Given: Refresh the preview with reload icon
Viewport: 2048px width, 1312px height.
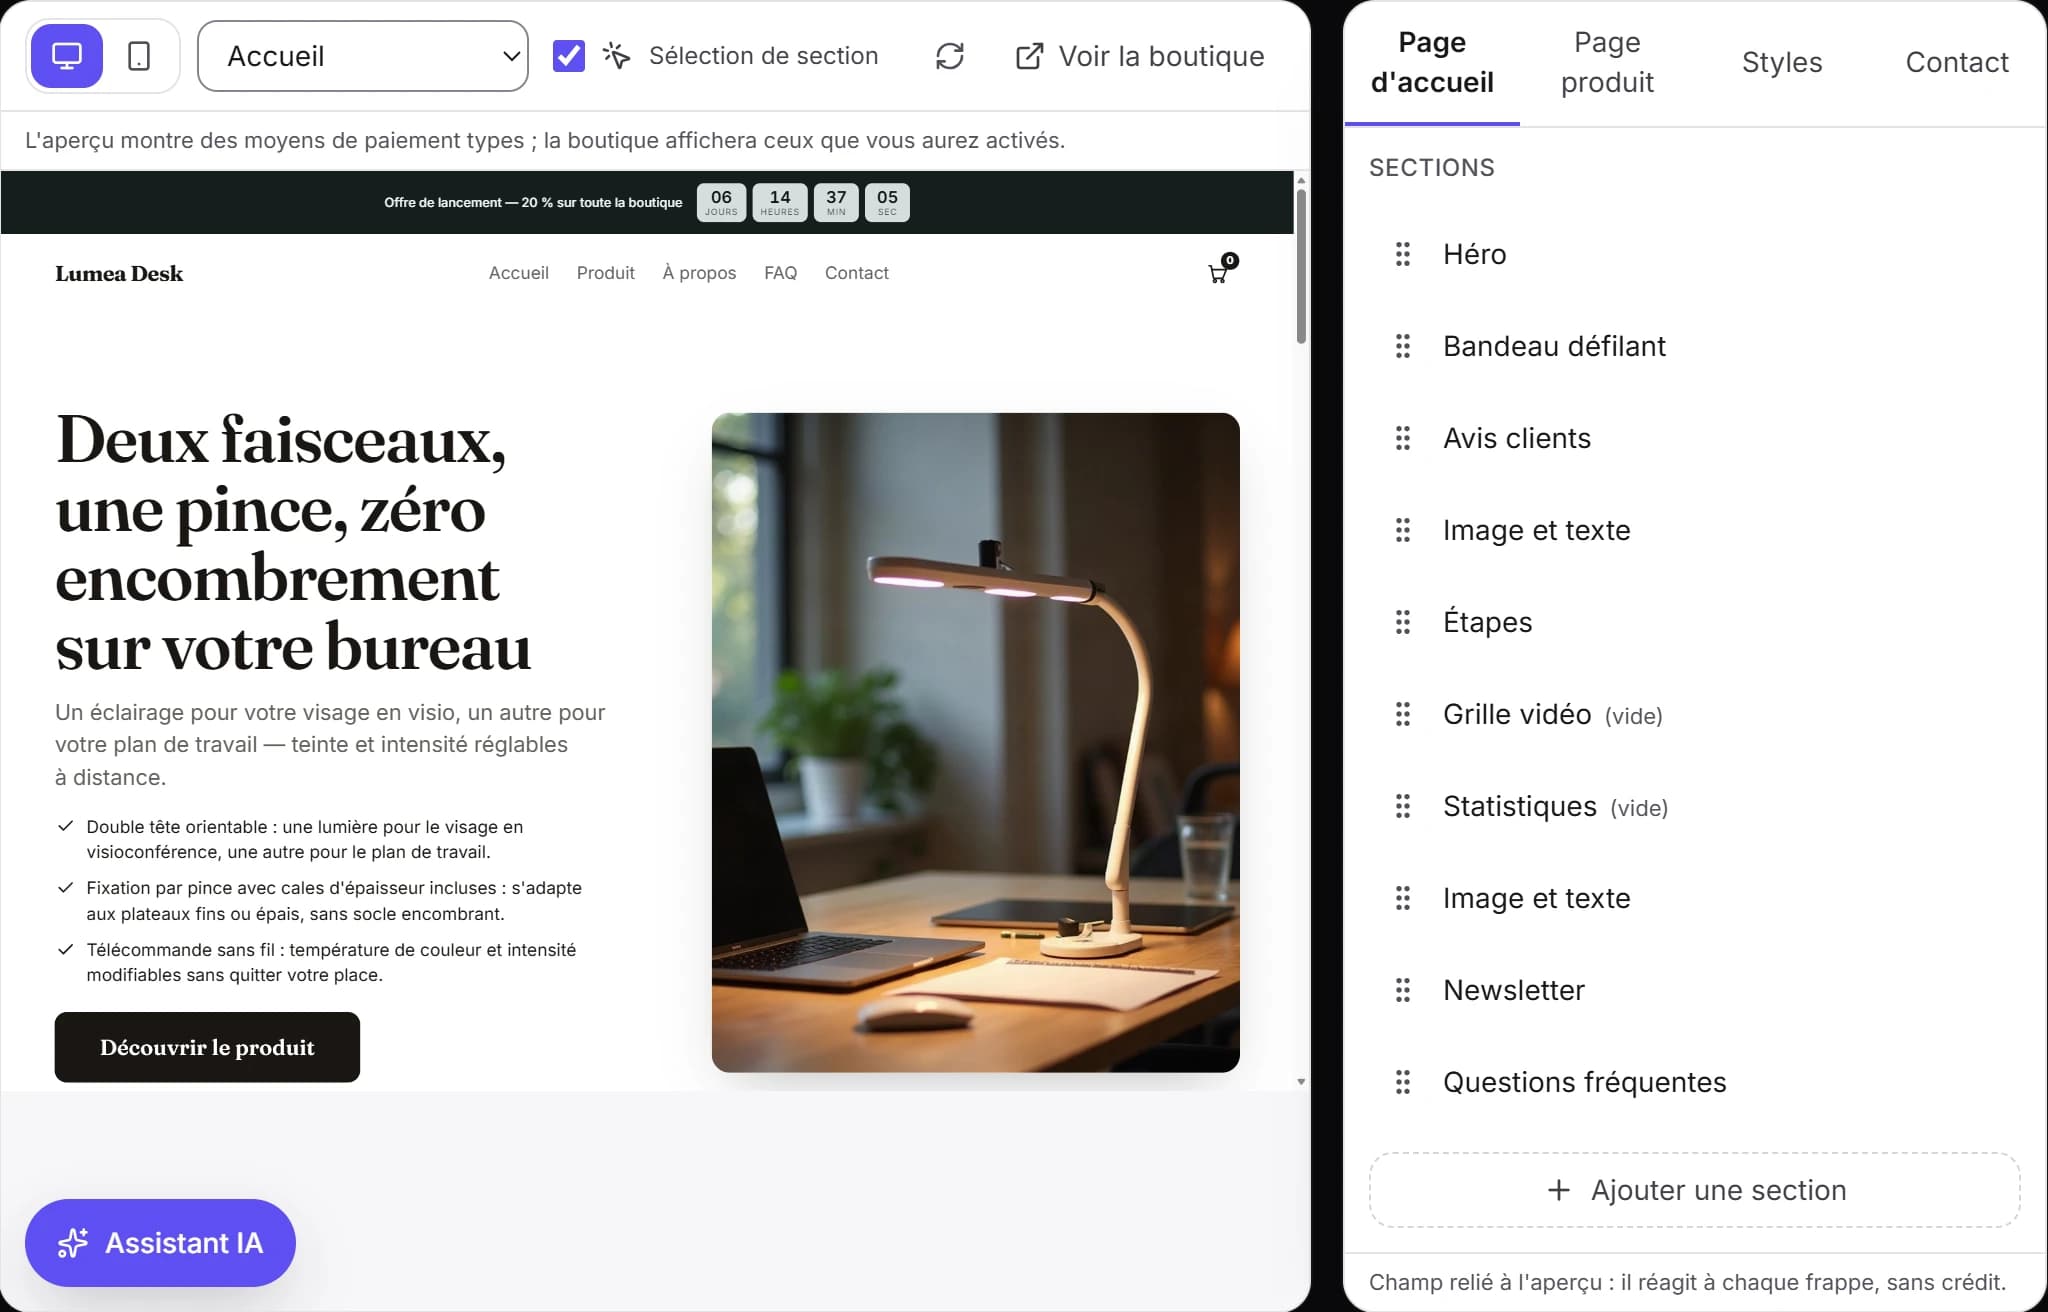Looking at the screenshot, I should 950,56.
